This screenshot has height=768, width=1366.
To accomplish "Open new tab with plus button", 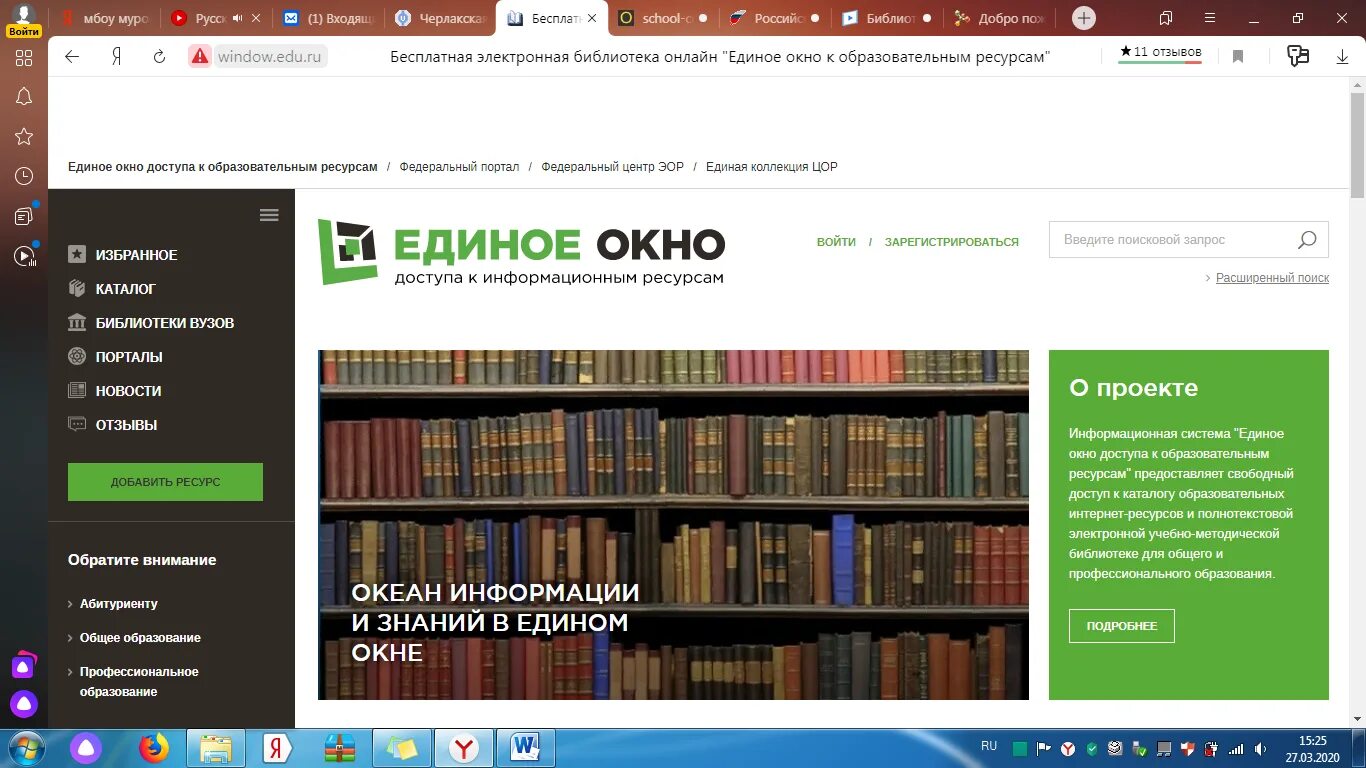I will [1084, 18].
